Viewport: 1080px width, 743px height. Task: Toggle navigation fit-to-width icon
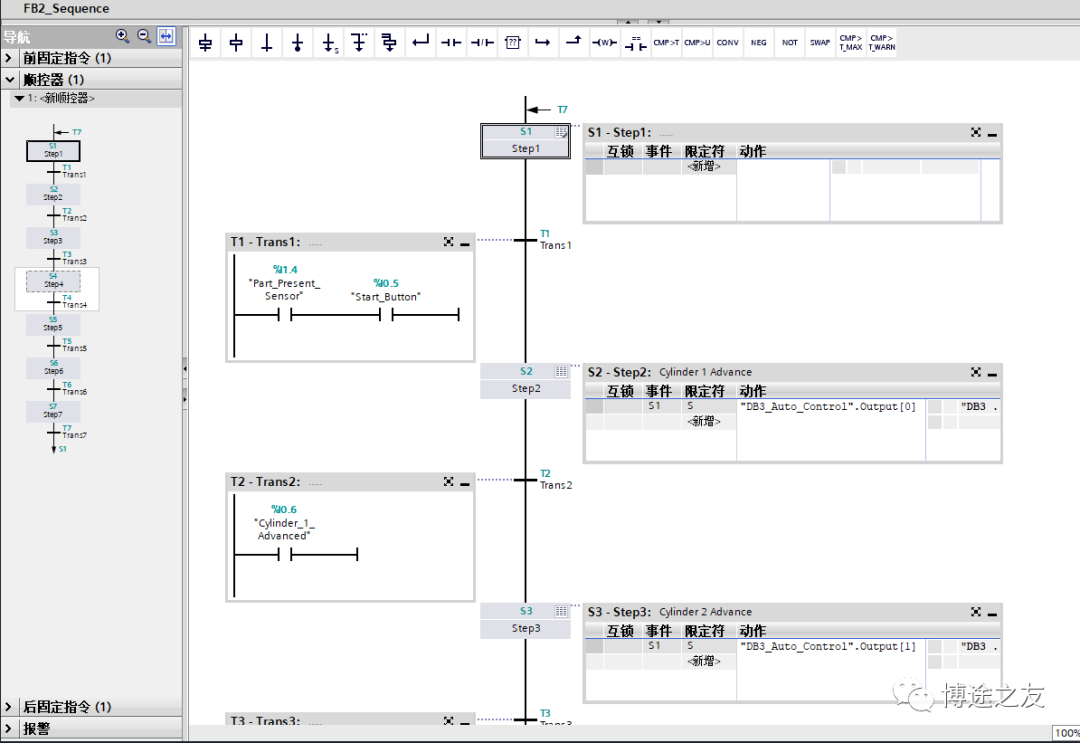pyautogui.click(x=166, y=36)
